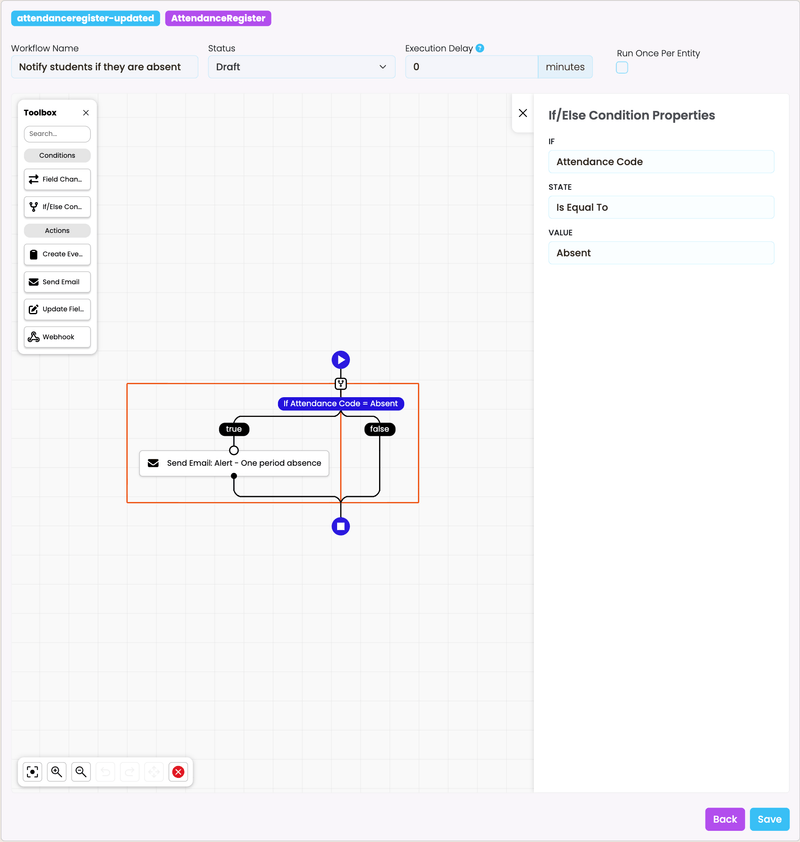Click the red delete icon in canvas toolbar
Image resolution: width=800 pixels, height=842 pixels.
pyautogui.click(x=178, y=772)
